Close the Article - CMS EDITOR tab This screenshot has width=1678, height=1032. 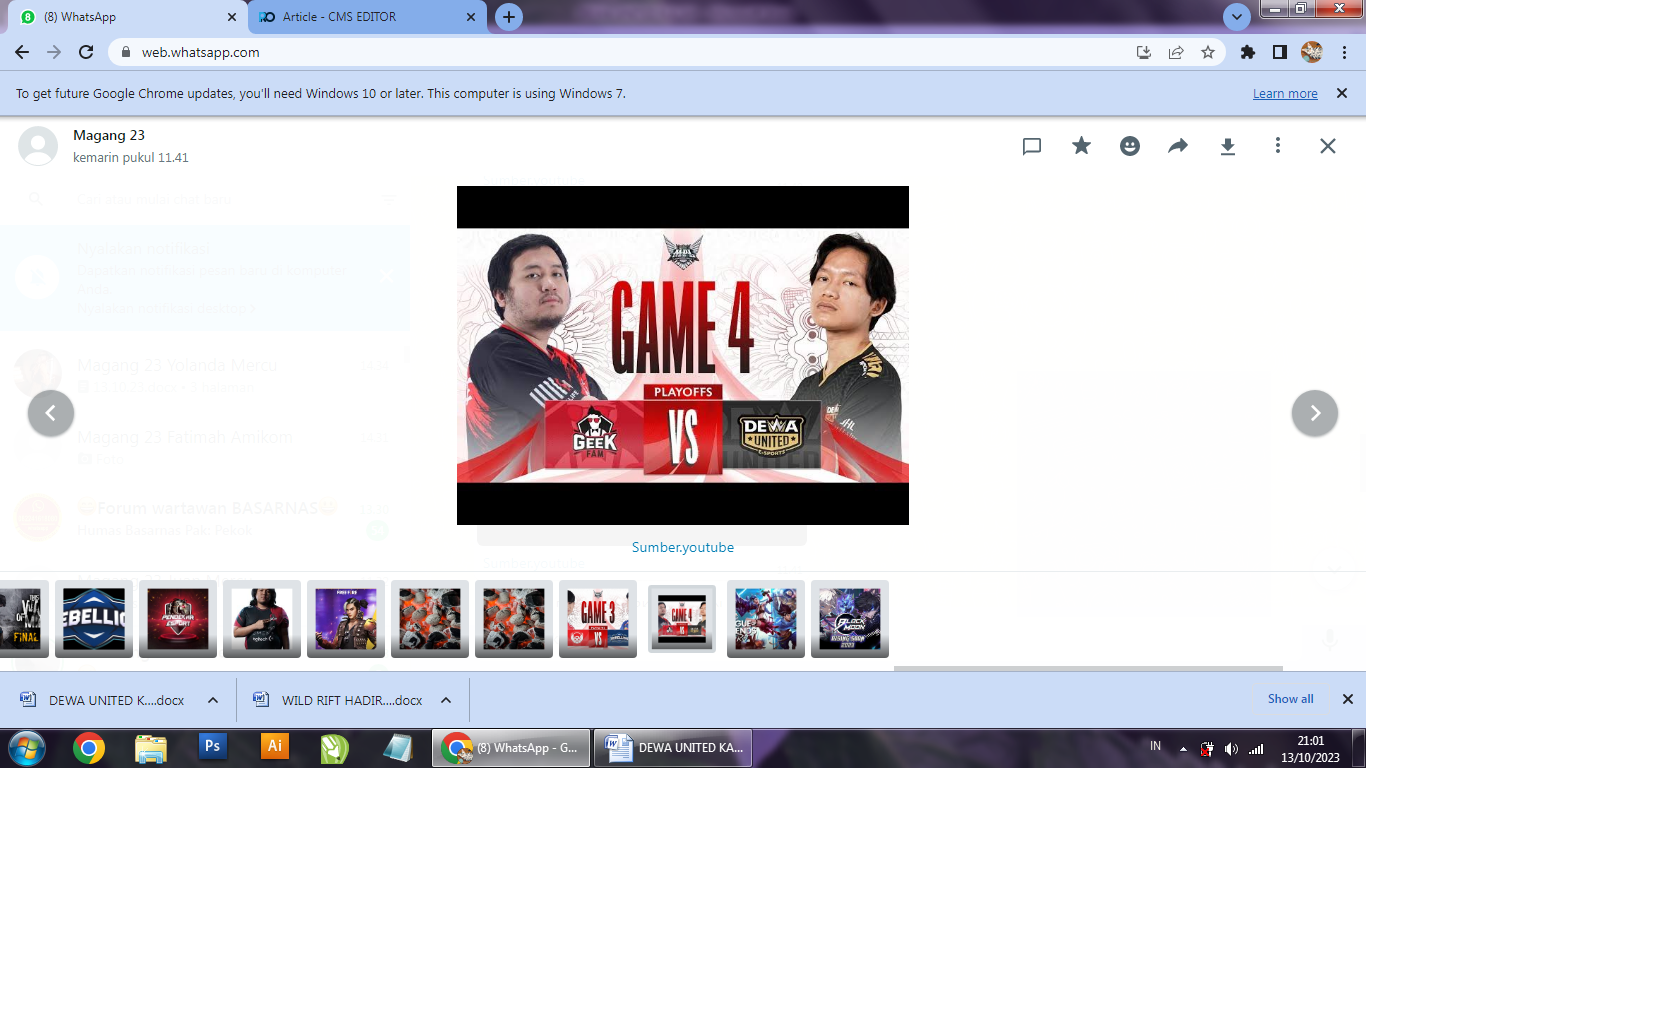pos(471,17)
